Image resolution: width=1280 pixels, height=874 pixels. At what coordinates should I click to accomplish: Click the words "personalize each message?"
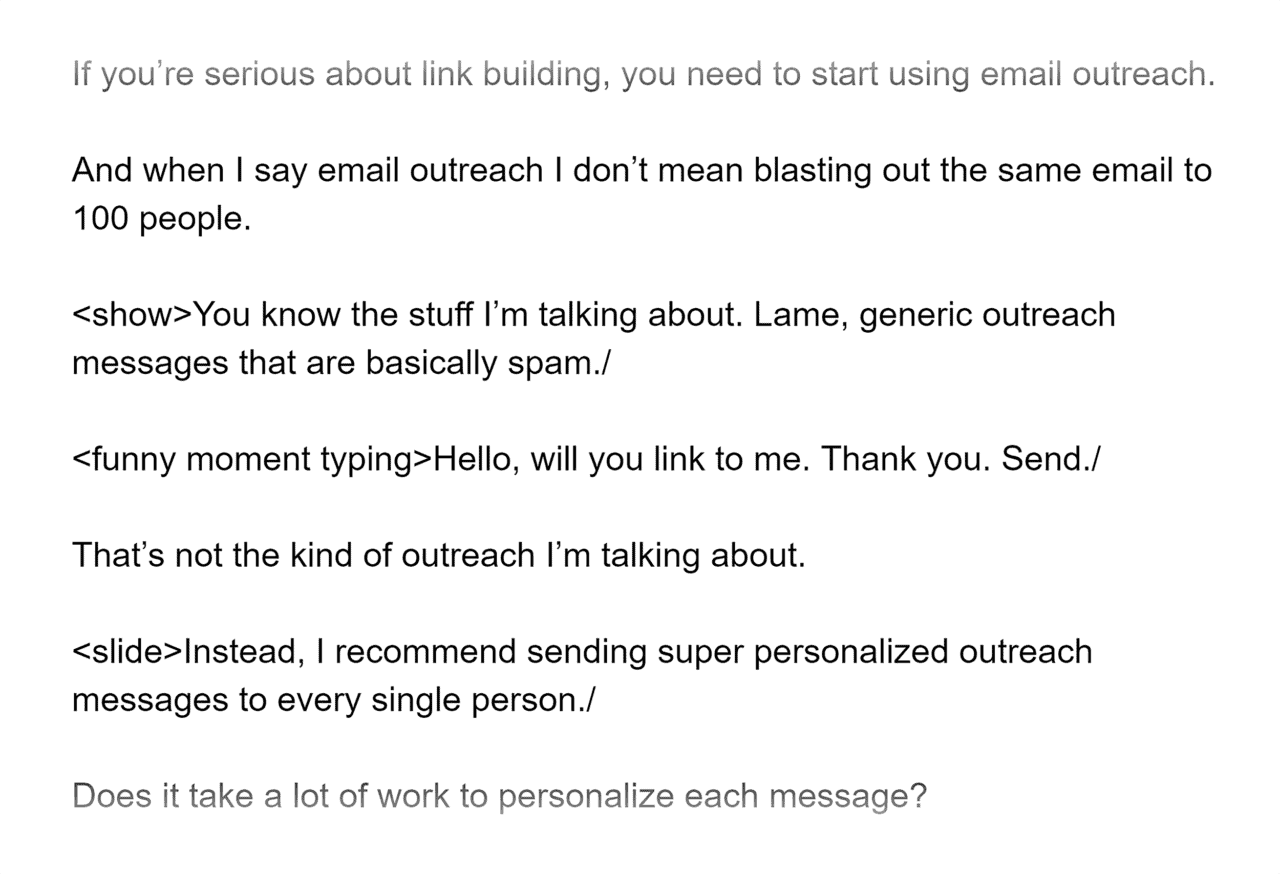pos(712,797)
